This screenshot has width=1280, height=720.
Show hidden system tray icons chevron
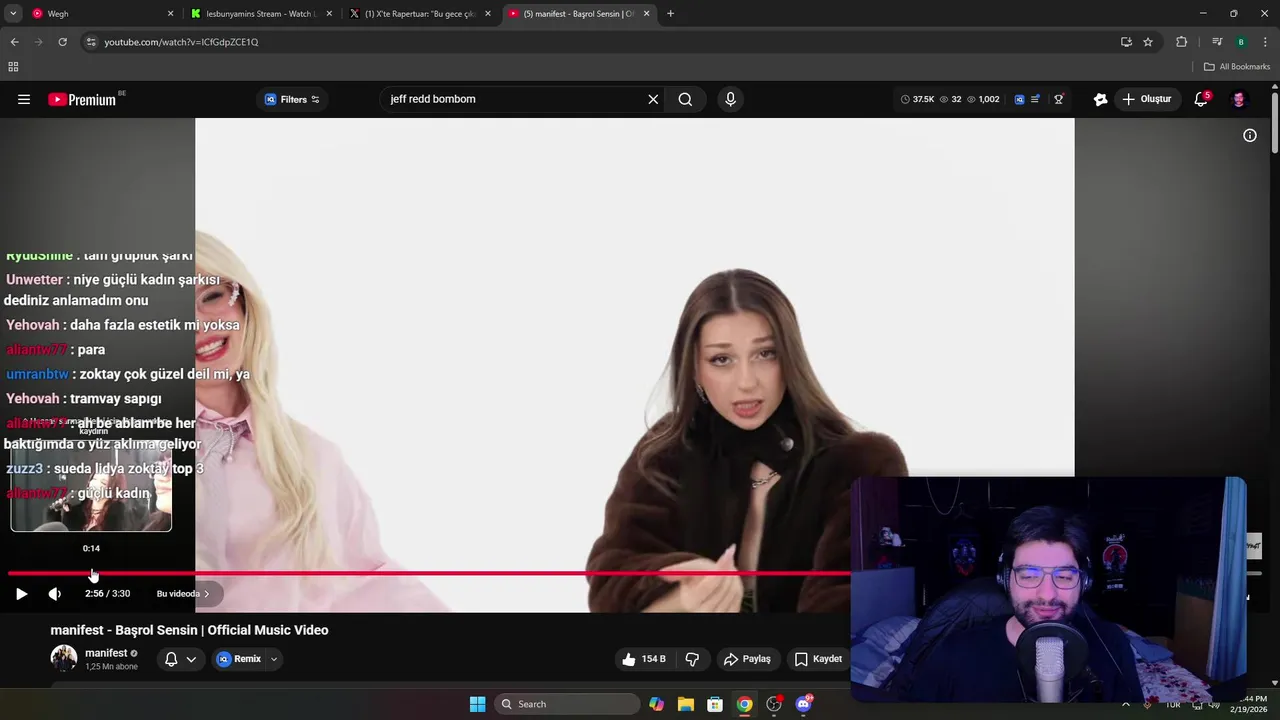click(x=1125, y=704)
